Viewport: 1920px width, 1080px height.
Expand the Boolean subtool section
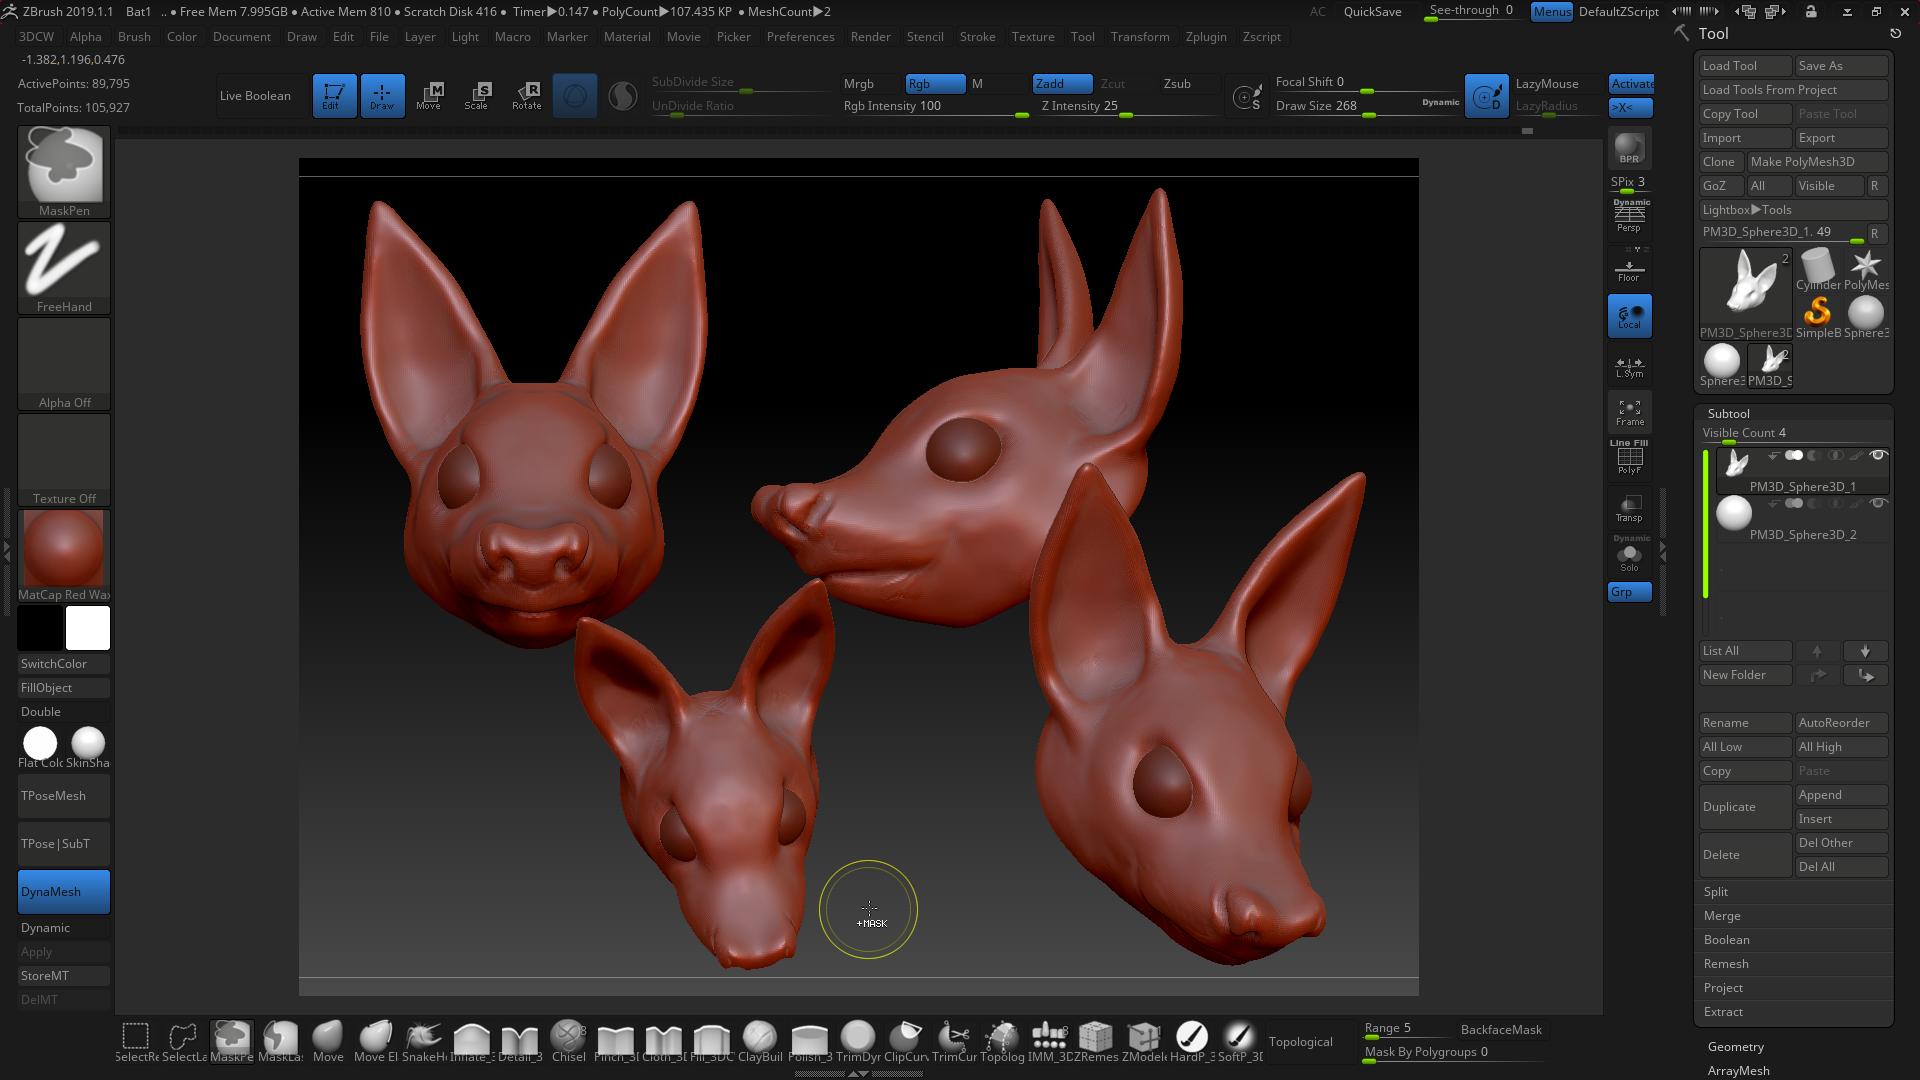1726,940
